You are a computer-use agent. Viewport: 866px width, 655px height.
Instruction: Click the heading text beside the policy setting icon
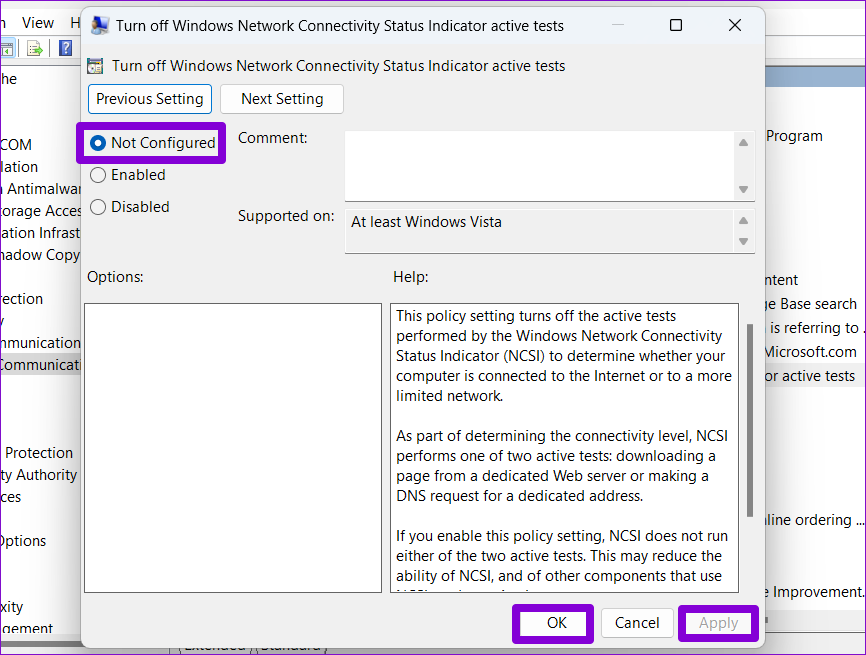339,66
